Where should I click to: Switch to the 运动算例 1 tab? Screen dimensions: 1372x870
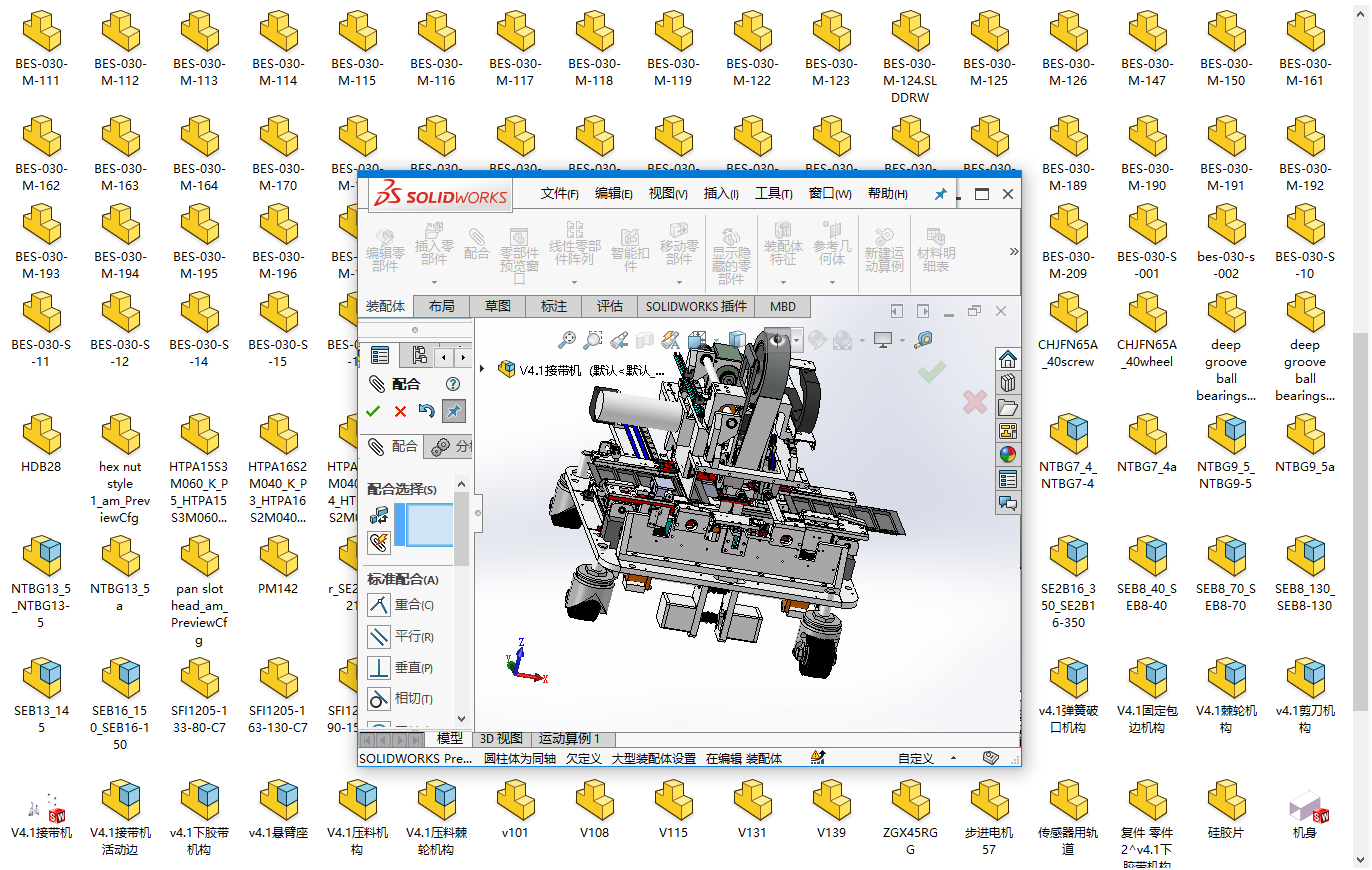coord(569,738)
